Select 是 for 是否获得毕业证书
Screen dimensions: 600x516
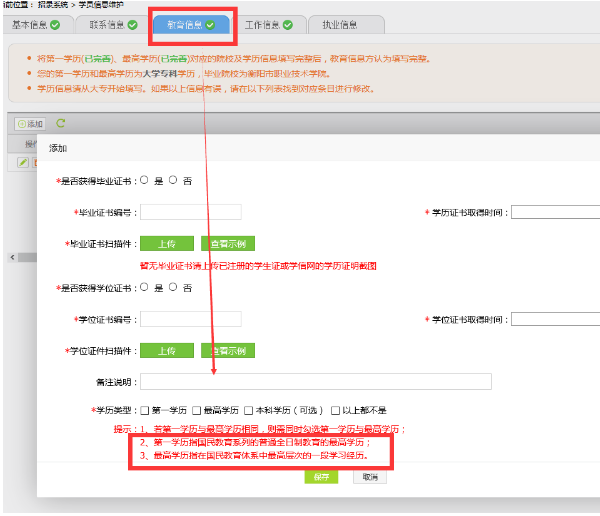pyautogui.click(x=144, y=180)
